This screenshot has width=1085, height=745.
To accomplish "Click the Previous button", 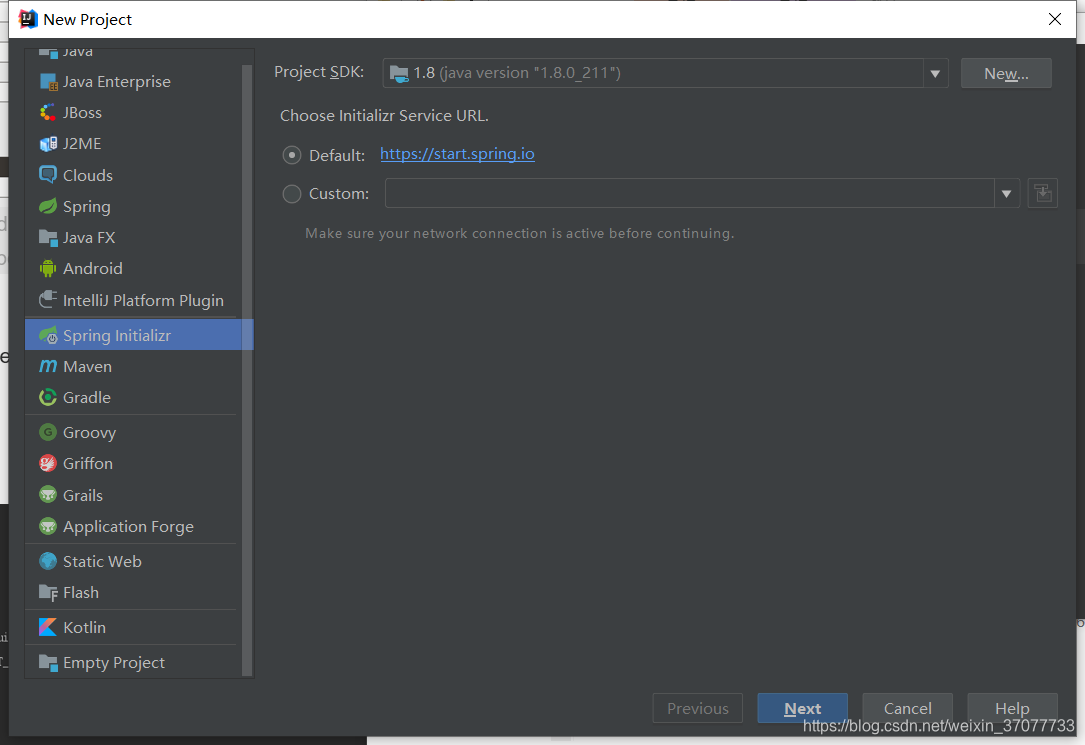I will point(698,708).
